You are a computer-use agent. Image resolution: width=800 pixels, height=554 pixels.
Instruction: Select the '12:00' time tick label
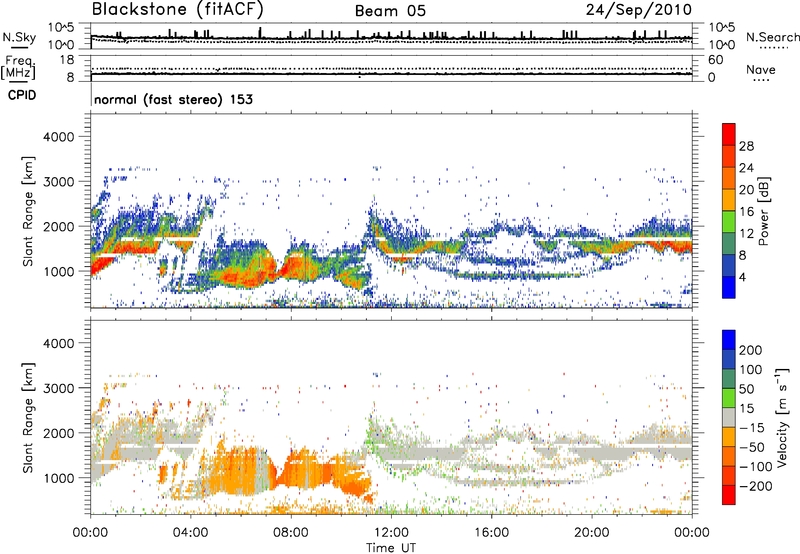[x=391, y=533]
